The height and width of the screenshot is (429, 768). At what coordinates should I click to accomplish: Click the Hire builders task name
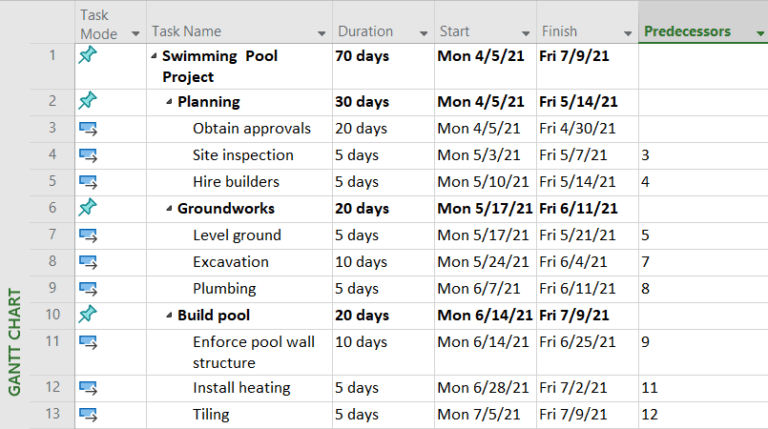tap(236, 182)
